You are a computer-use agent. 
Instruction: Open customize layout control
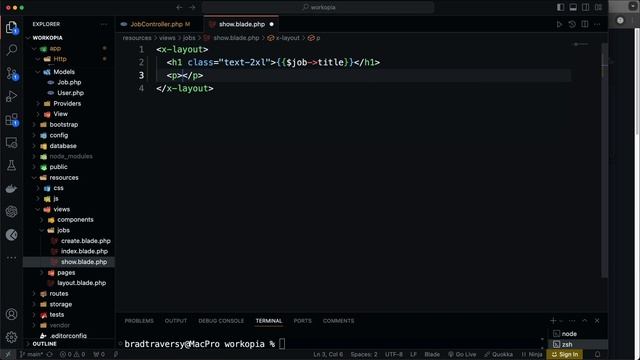coord(598,7)
